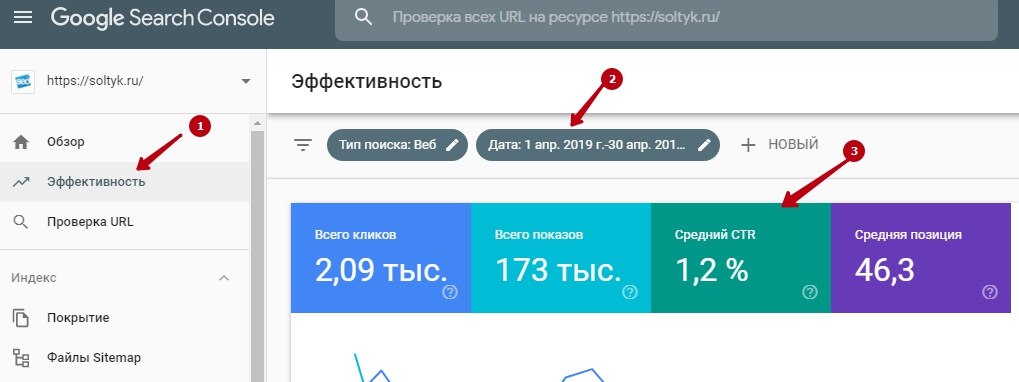This screenshot has width=1019, height=382.
Task: Click the sidebar scroll up arrow
Action: coord(257,123)
